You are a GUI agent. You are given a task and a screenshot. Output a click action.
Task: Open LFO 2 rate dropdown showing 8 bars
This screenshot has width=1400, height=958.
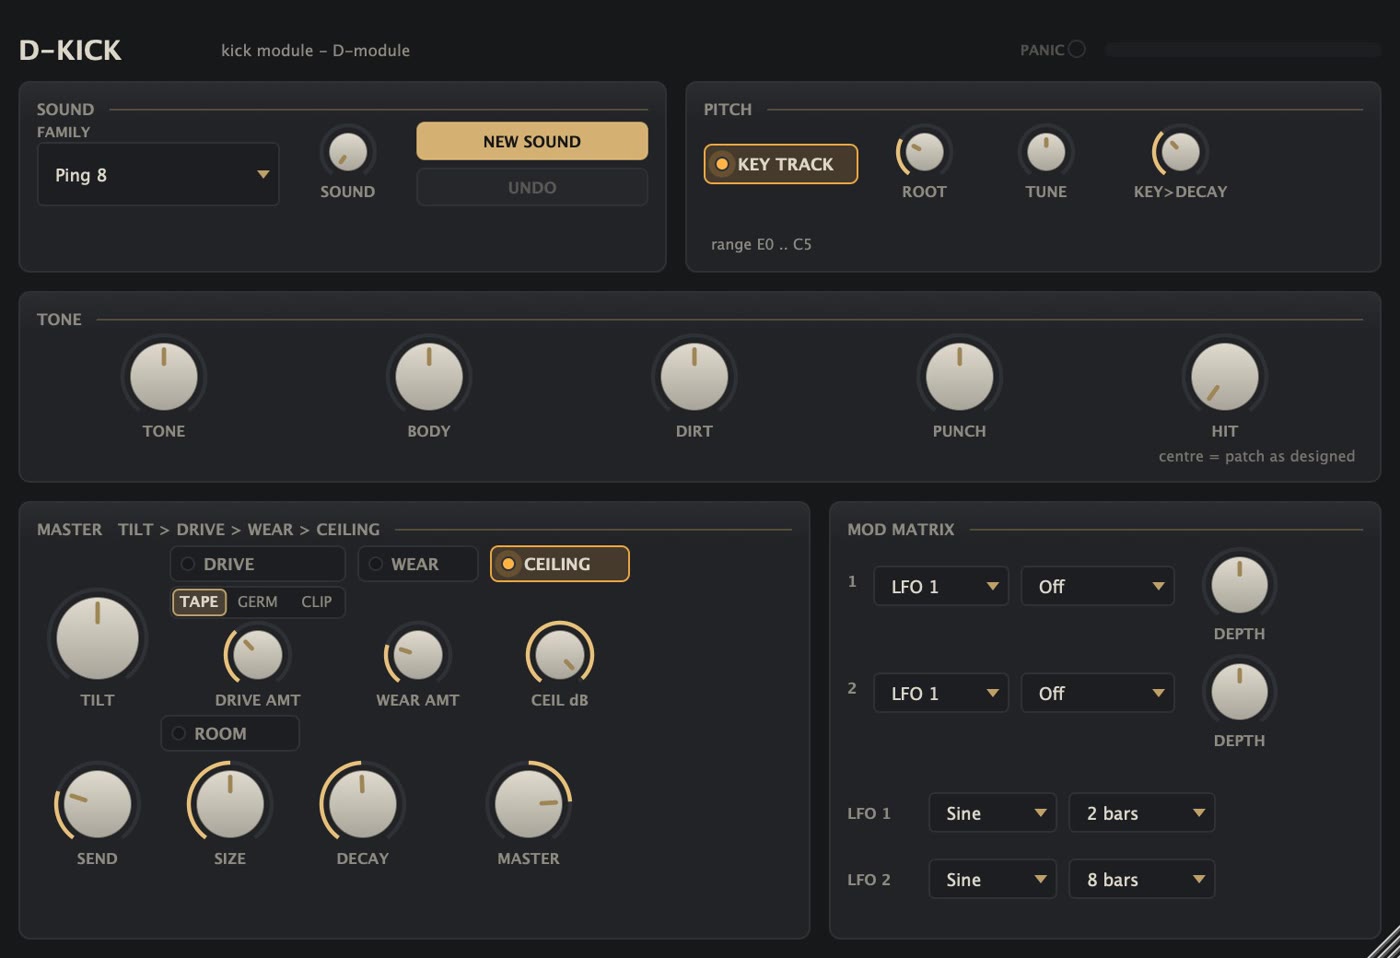tap(1142, 879)
